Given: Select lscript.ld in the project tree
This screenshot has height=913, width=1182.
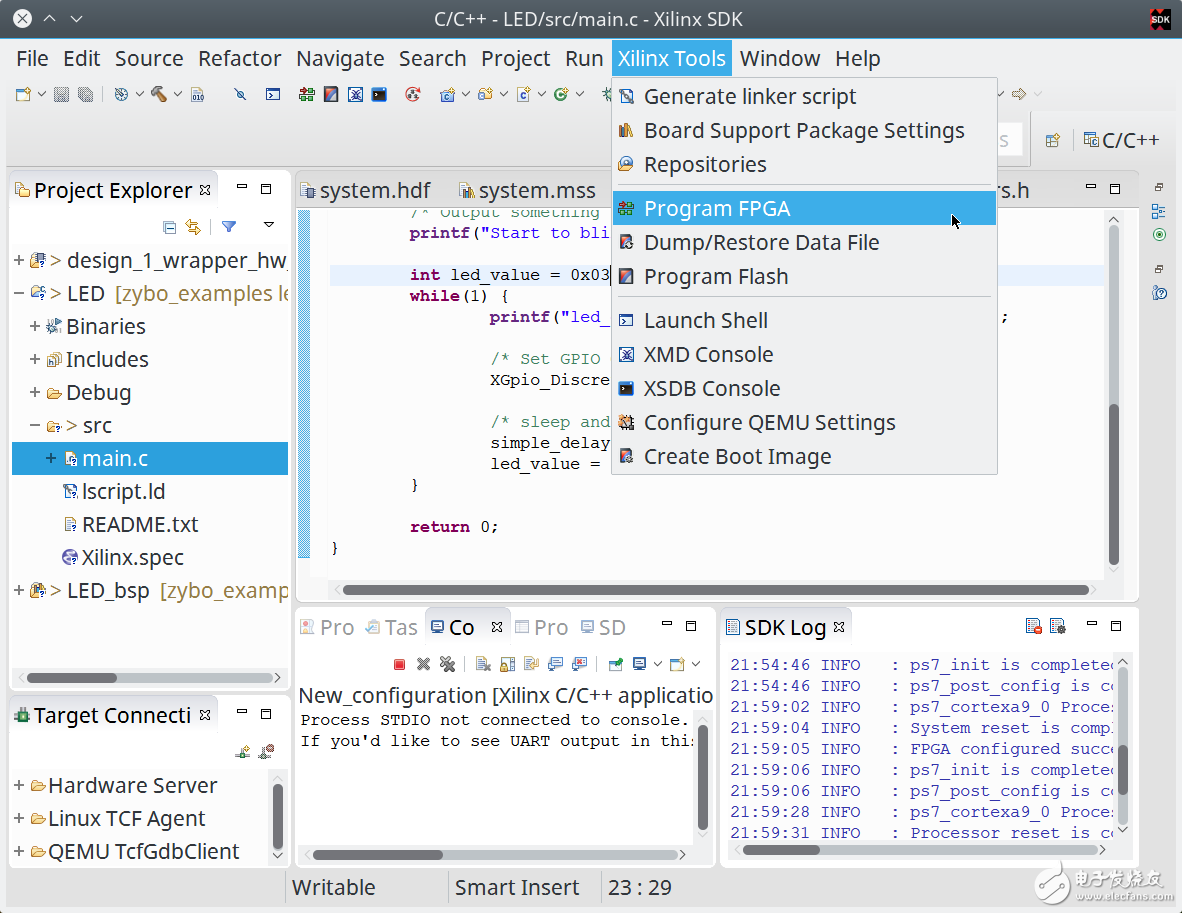Looking at the screenshot, I should pyautogui.click(x=123, y=491).
